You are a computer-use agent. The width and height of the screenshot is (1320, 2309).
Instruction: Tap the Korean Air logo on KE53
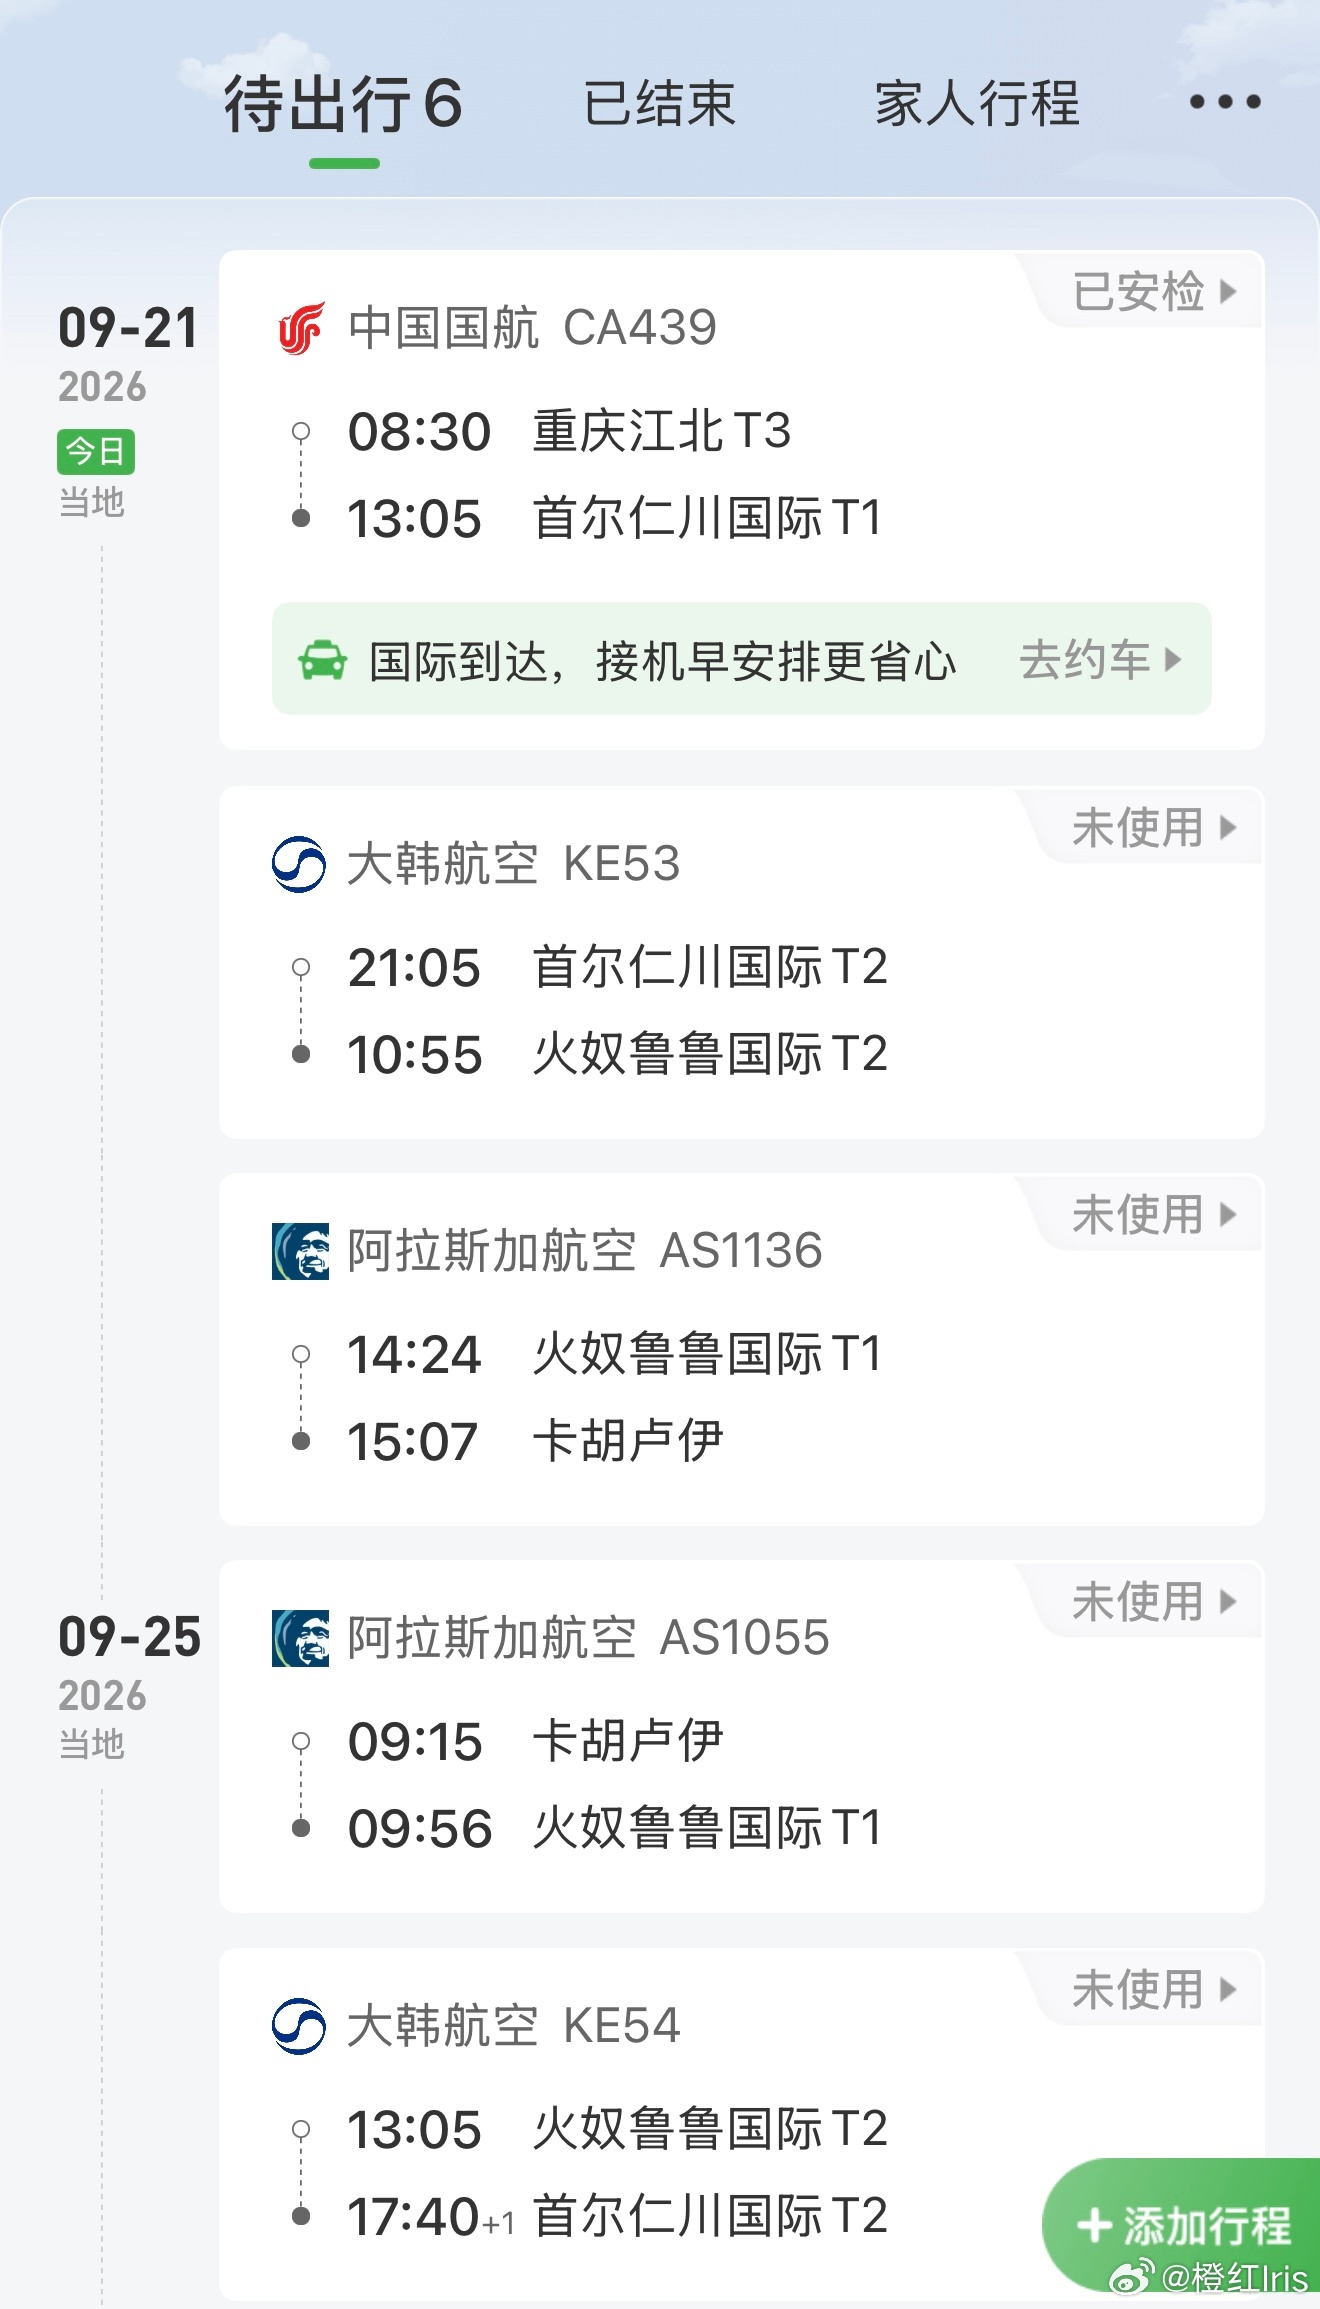tap(299, 864)
